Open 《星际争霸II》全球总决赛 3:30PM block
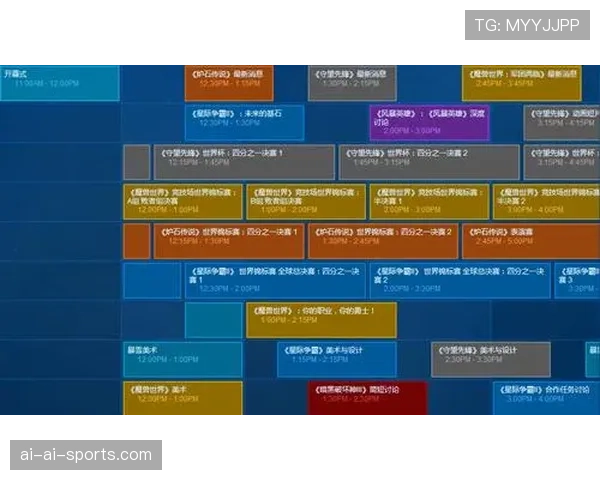 (x=577, y=281)
